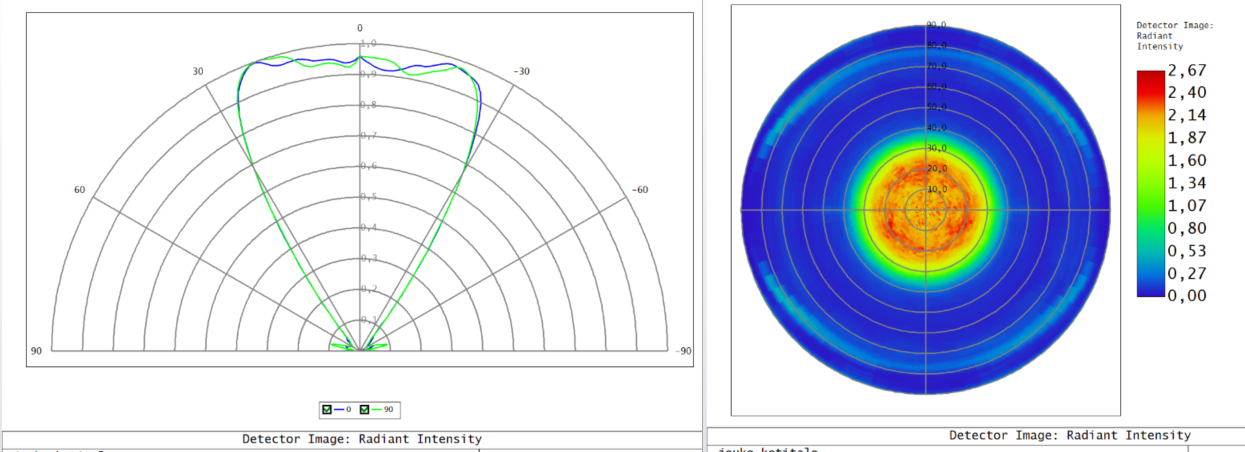
Task: Click the 1,87 value on the color scale
Action: (x=1185, y=137)
